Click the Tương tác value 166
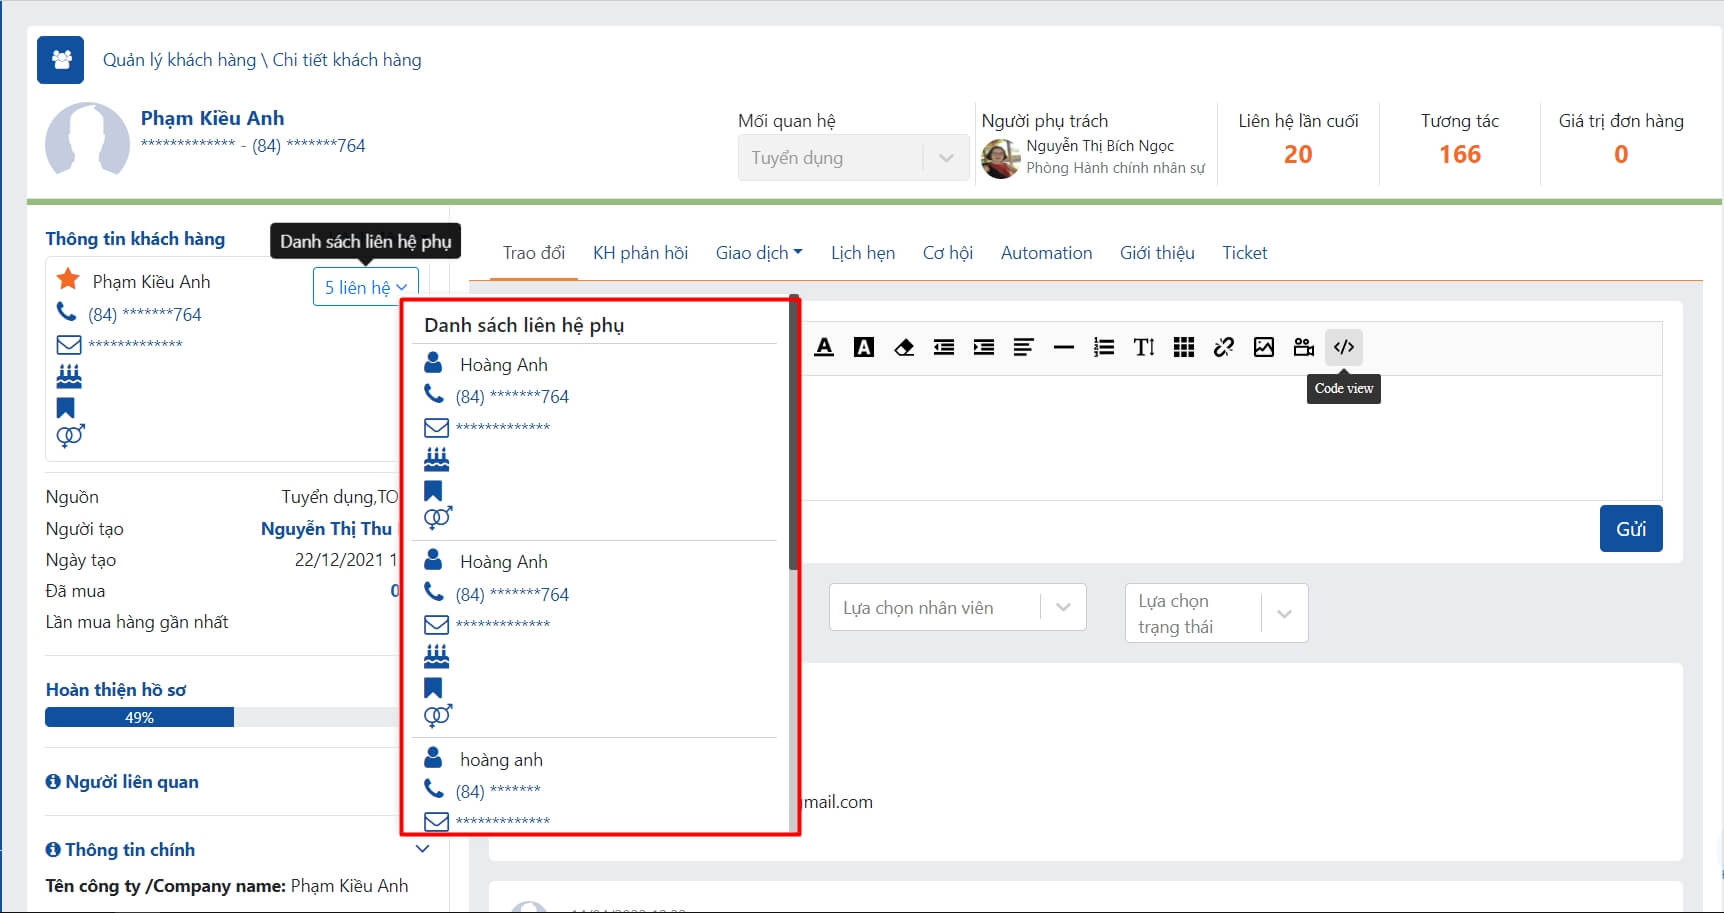The height and width of the screenshot is (913, 1724). click(1460, 154)
